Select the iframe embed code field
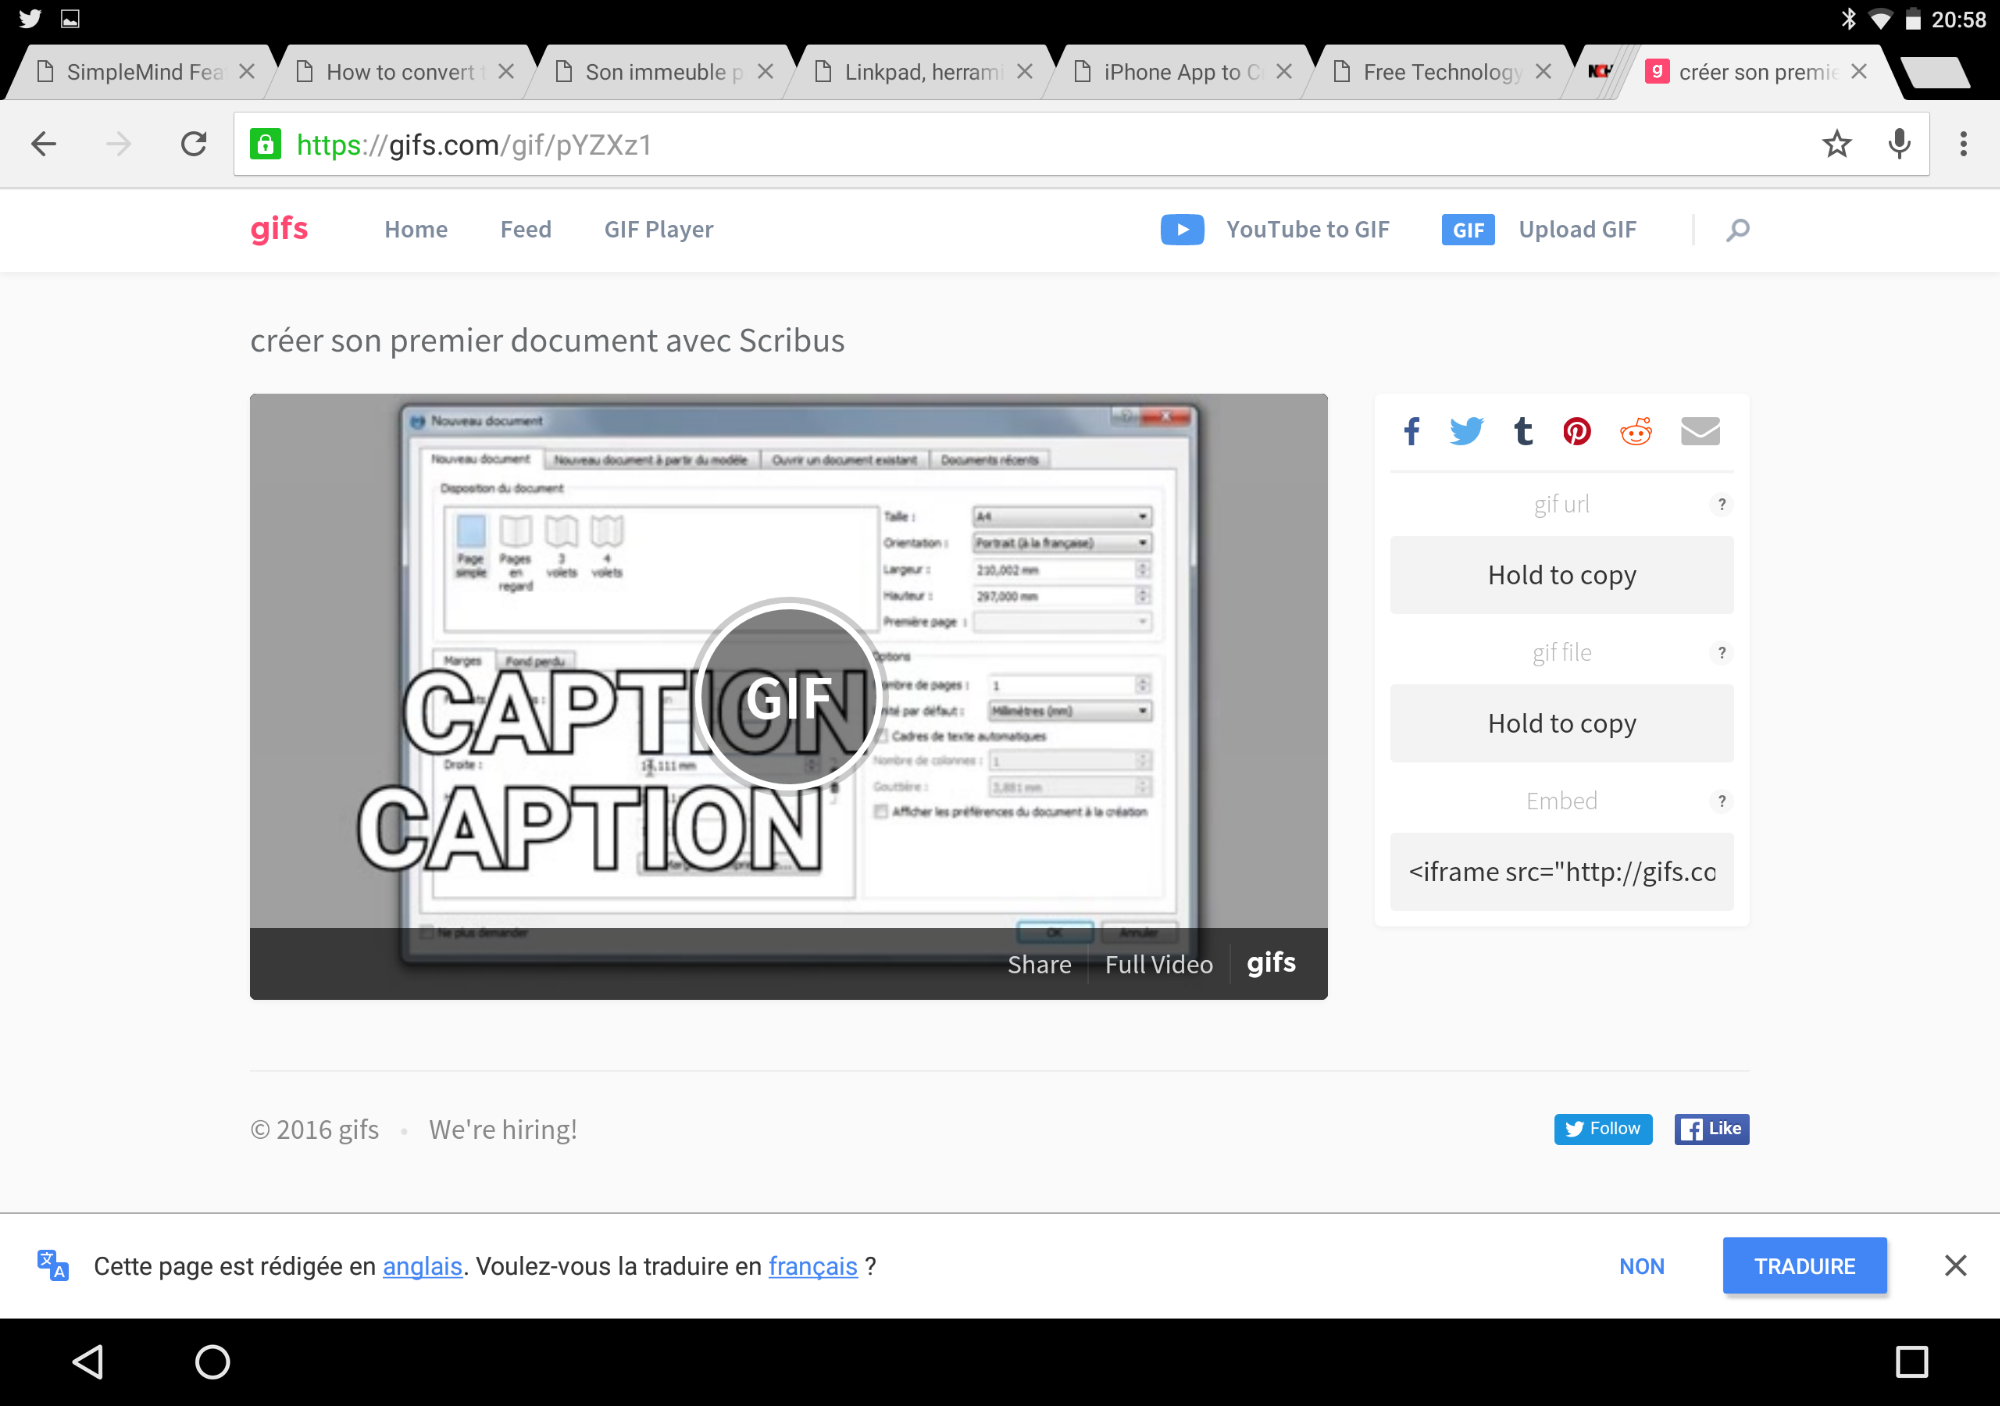The width and height of the screenshot is (2000, 1406). click(1562, 872)
